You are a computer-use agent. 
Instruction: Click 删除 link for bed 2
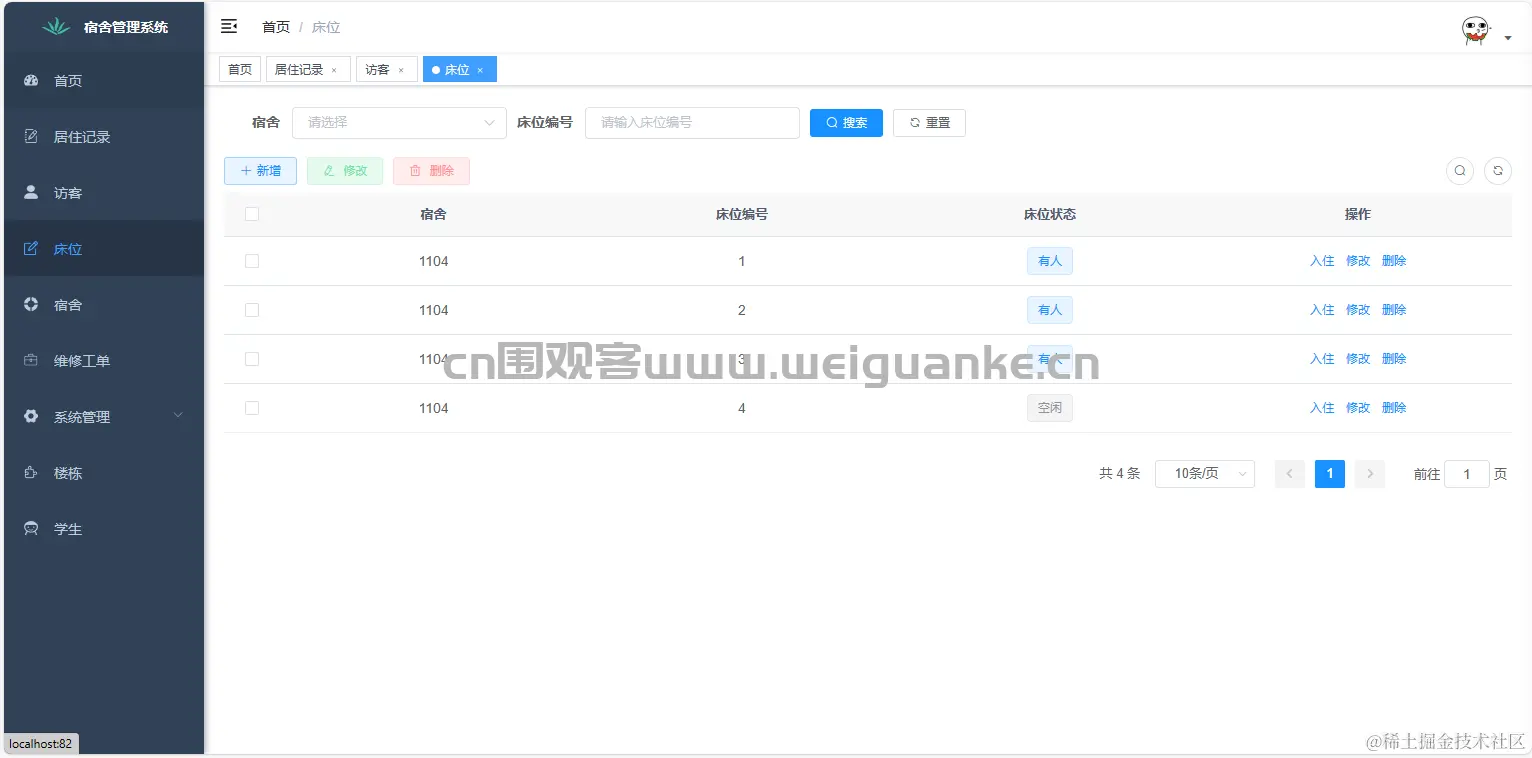pyautogui.click(x=1394, y=310)
